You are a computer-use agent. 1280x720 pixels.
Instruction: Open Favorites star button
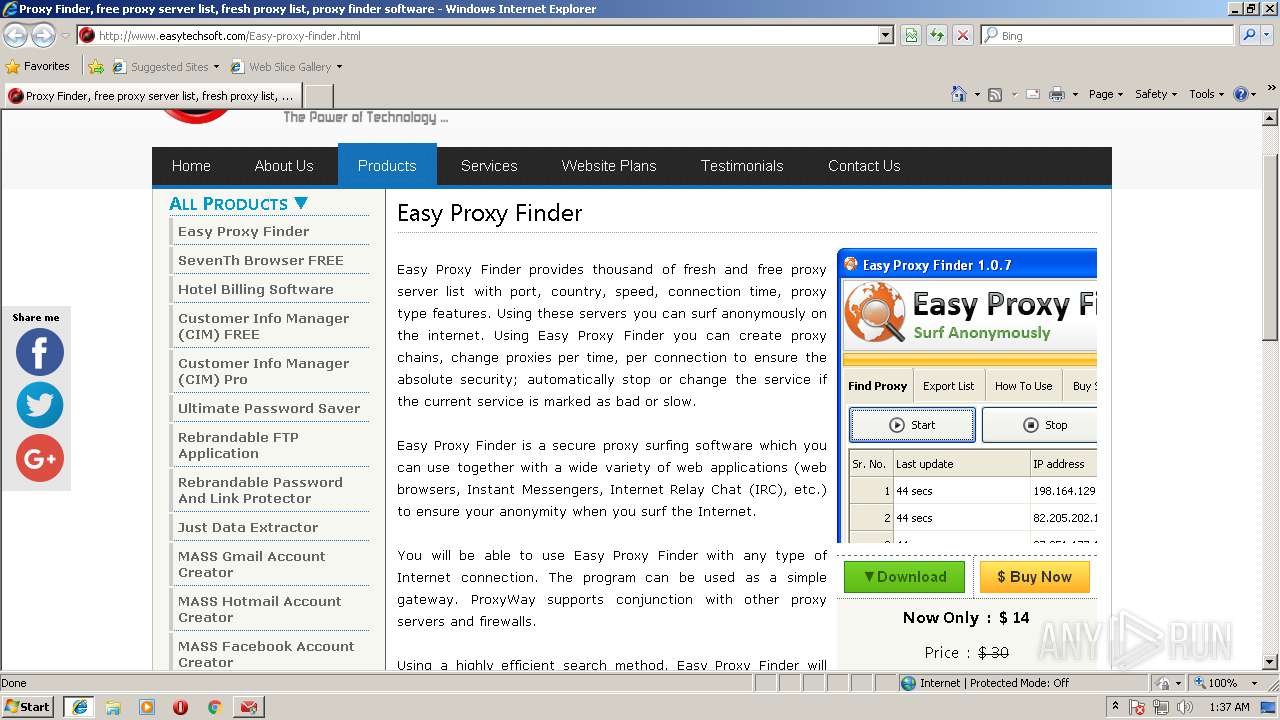click(x=38, y=67)
